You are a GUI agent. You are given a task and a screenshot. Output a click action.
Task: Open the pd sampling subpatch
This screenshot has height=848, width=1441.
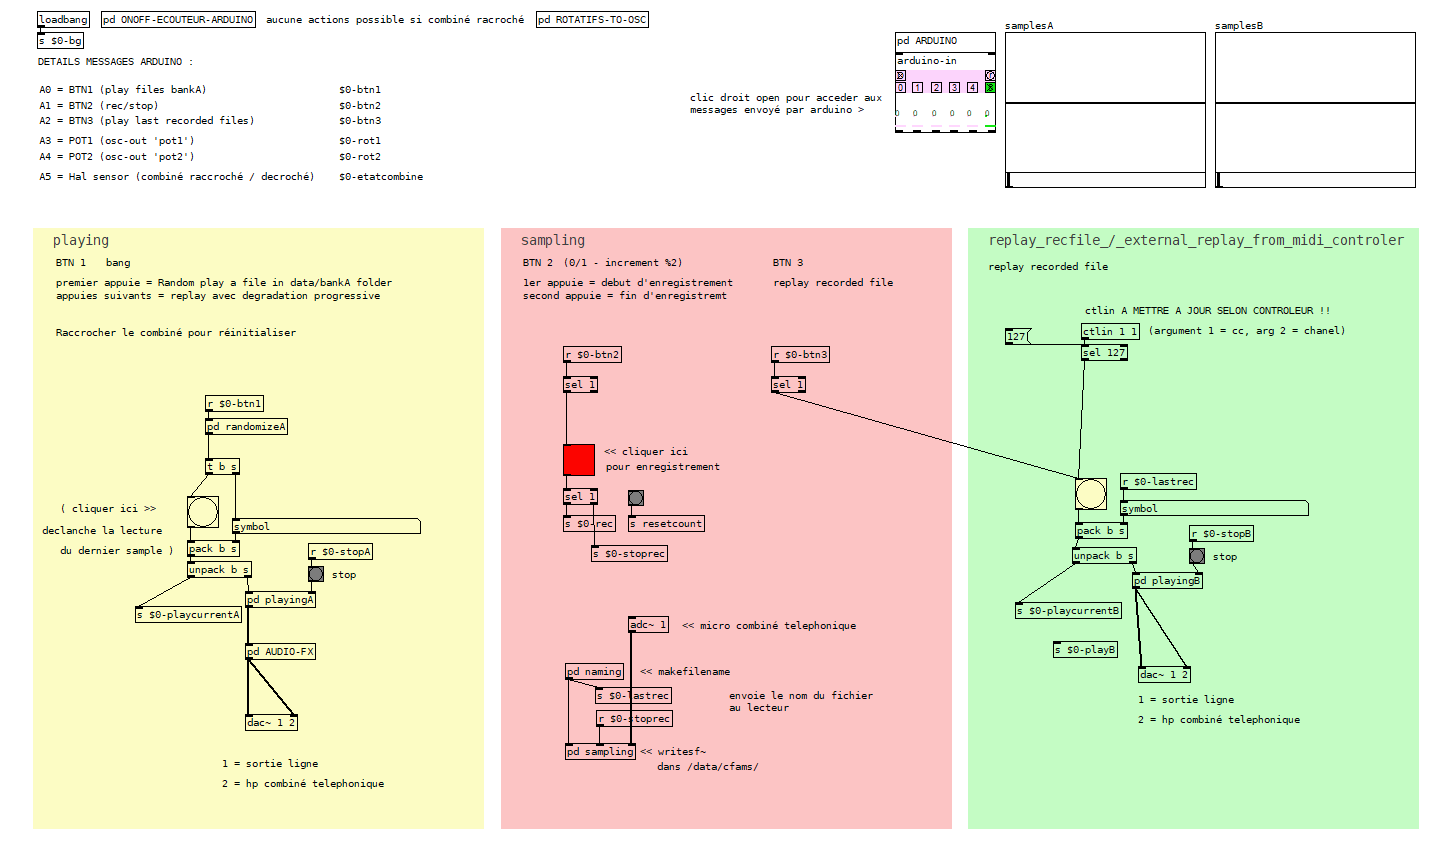pos(601,751)
